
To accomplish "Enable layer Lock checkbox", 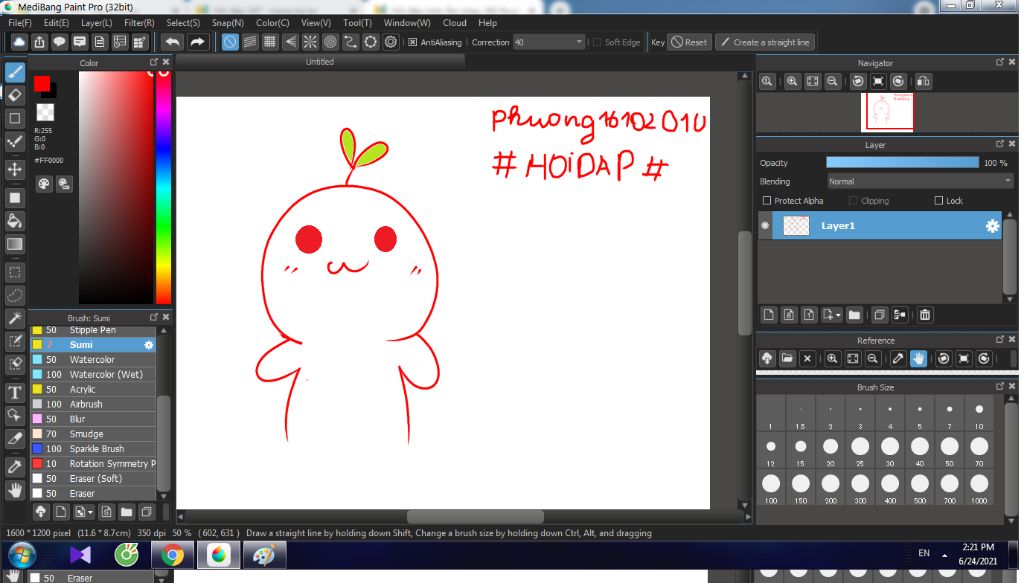I will coord(938,200).
